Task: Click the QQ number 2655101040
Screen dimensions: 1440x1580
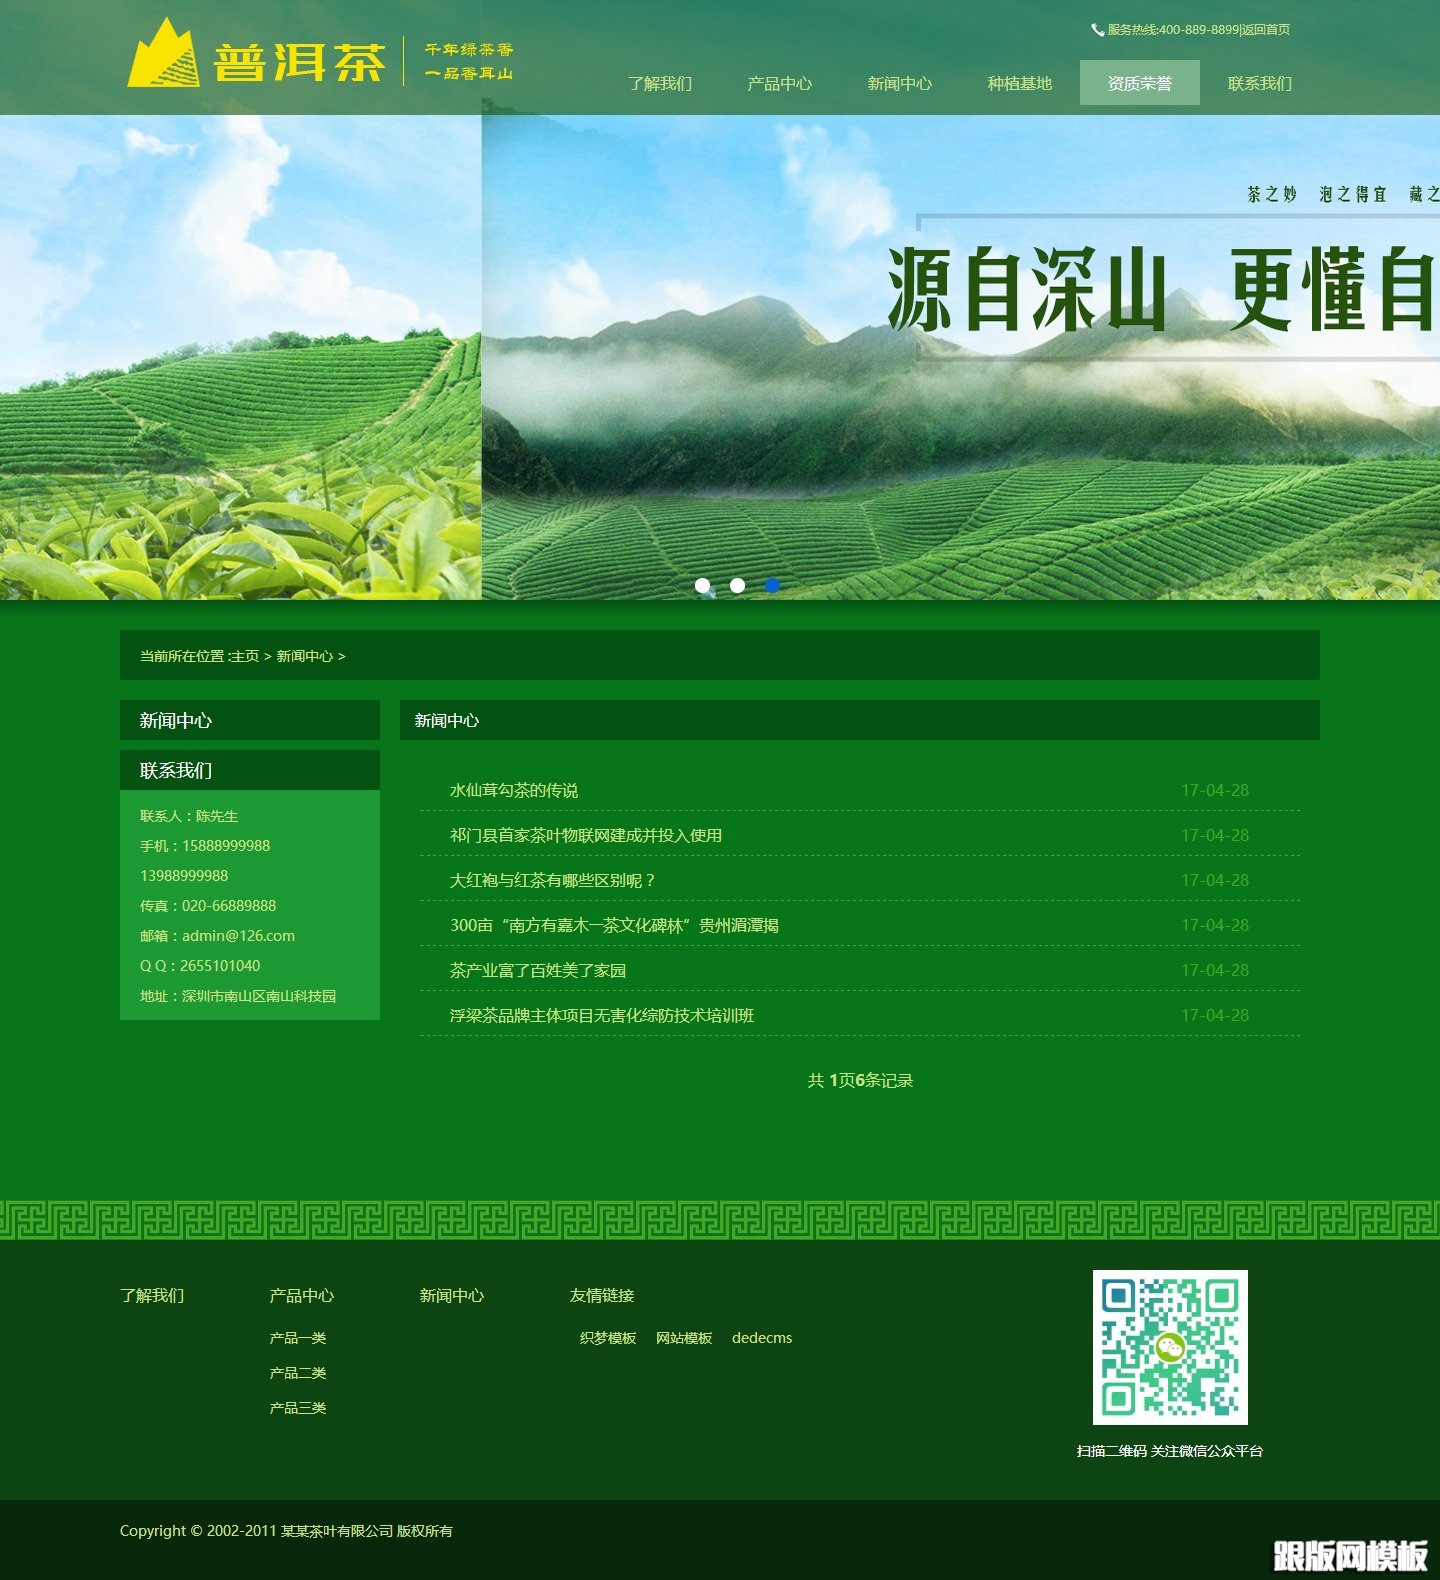Action: coord(220,966)
